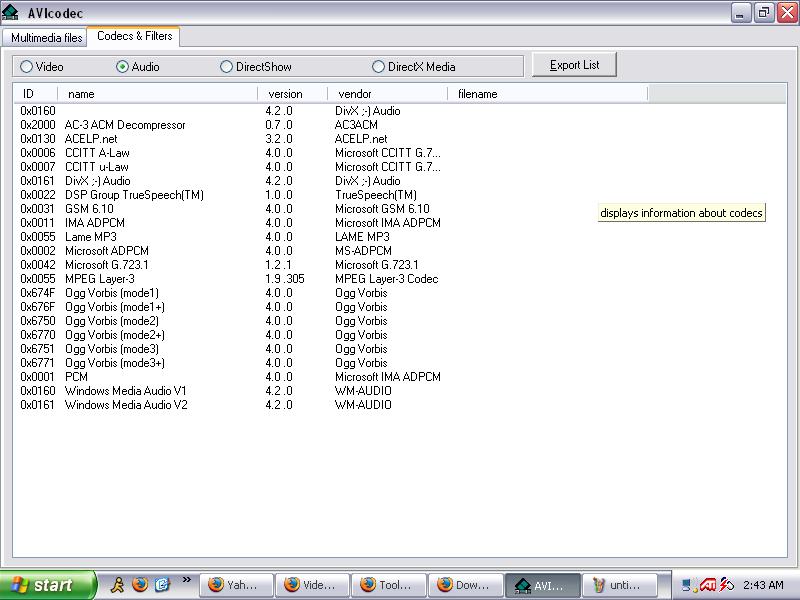Click the AVI... taskbar button
This screenshot has height=600, width=800.
pos(542,585)
